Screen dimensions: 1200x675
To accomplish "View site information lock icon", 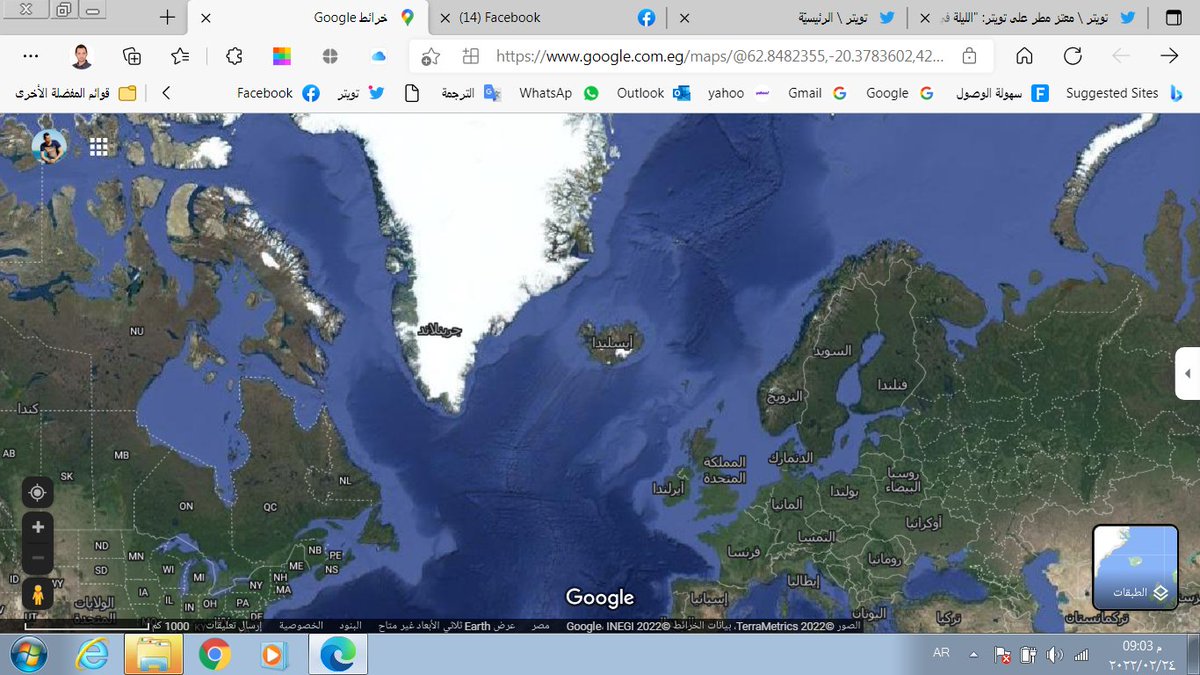I will pos(969,57).
